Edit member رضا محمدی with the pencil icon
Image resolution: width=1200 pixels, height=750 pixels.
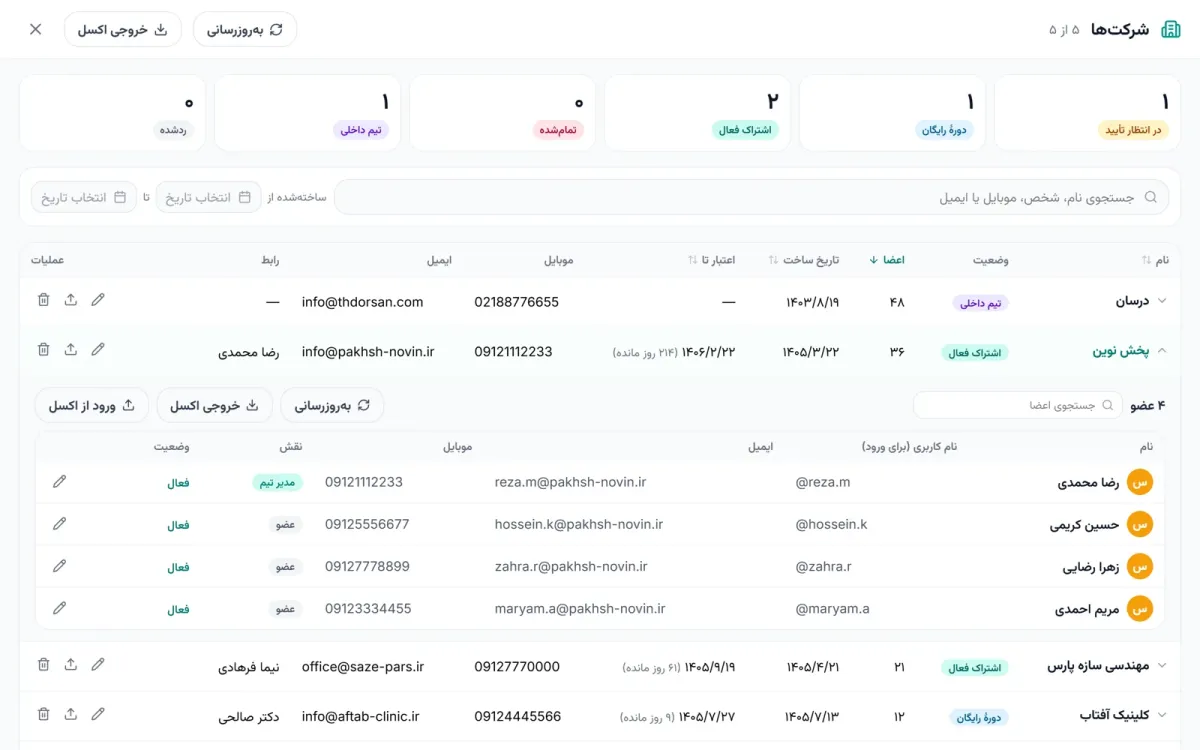(x=59, y=482)
